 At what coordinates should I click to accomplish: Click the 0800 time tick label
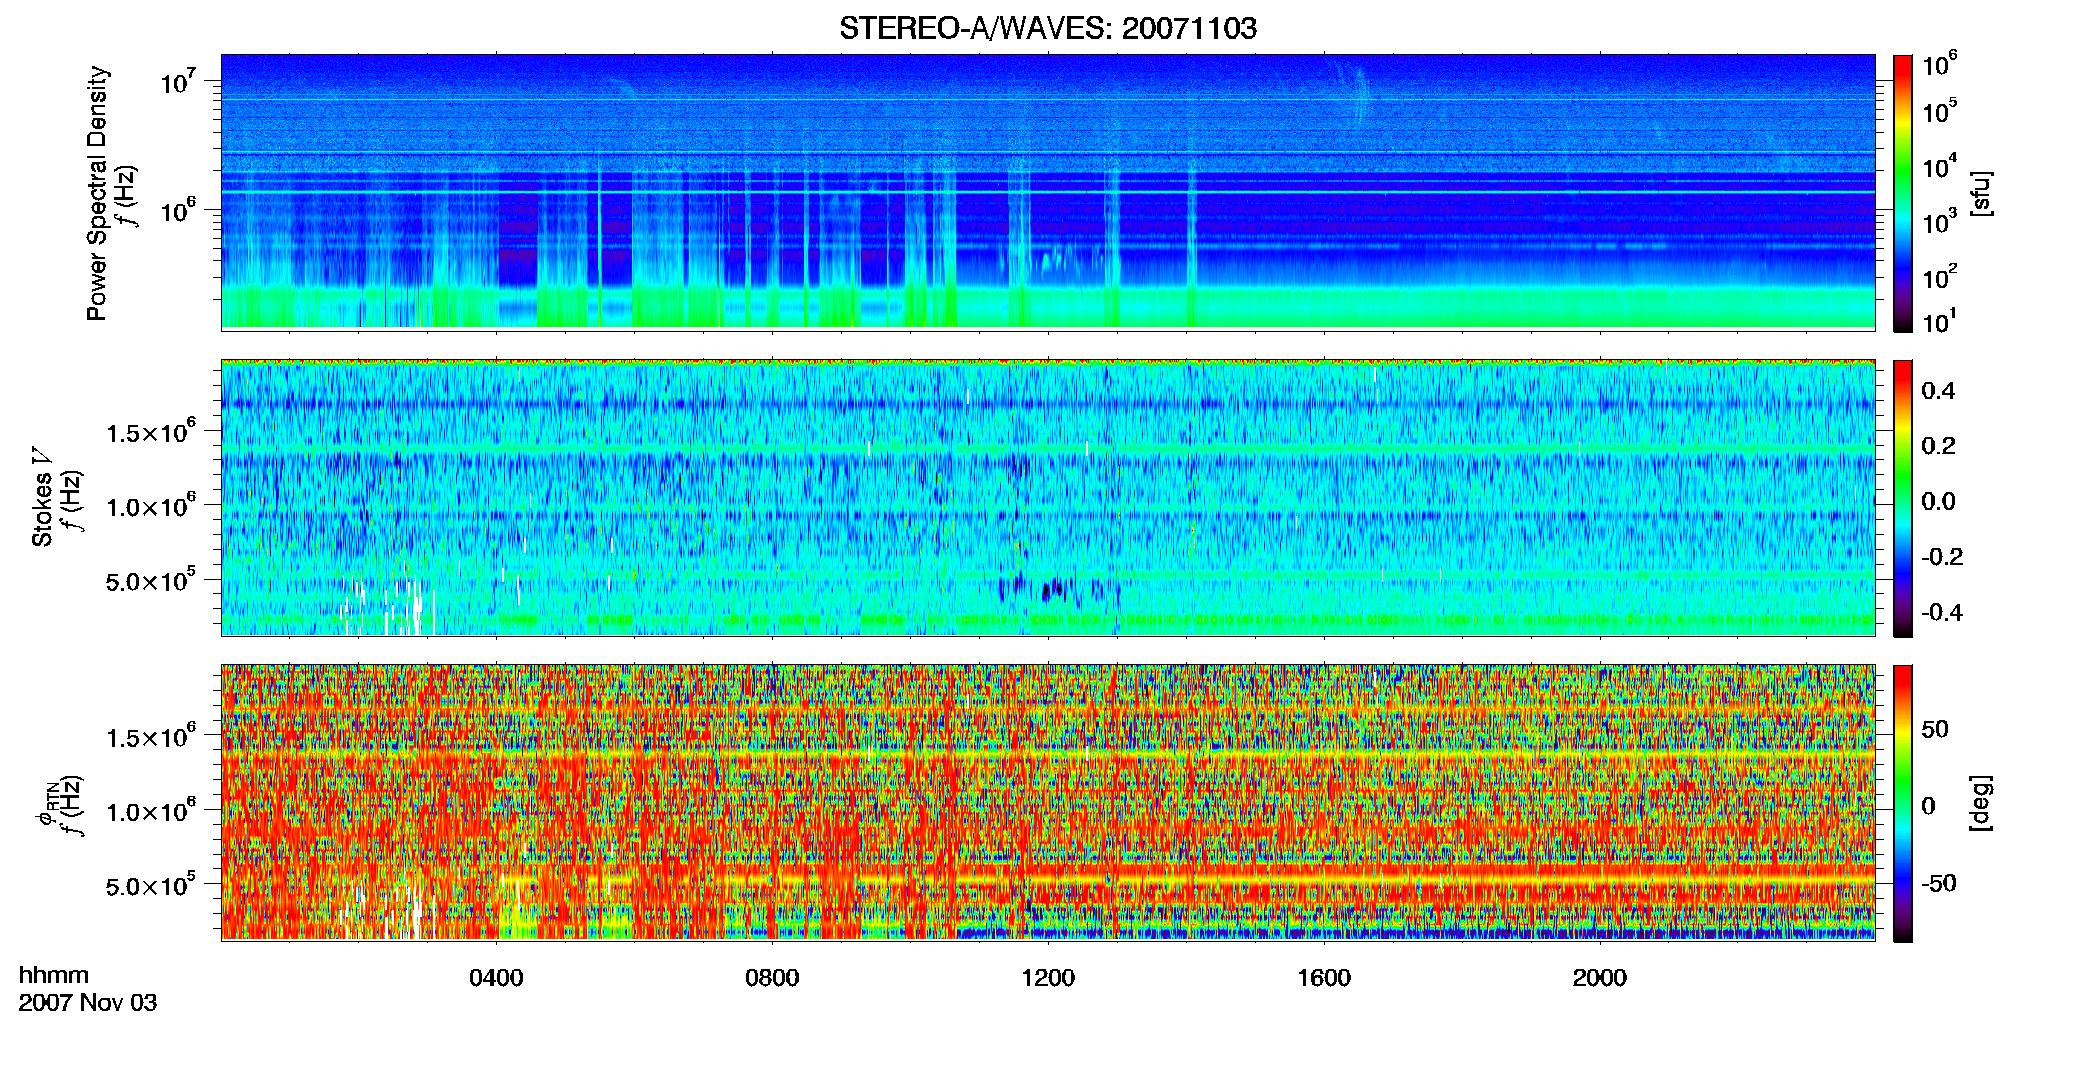coord(772,978)
